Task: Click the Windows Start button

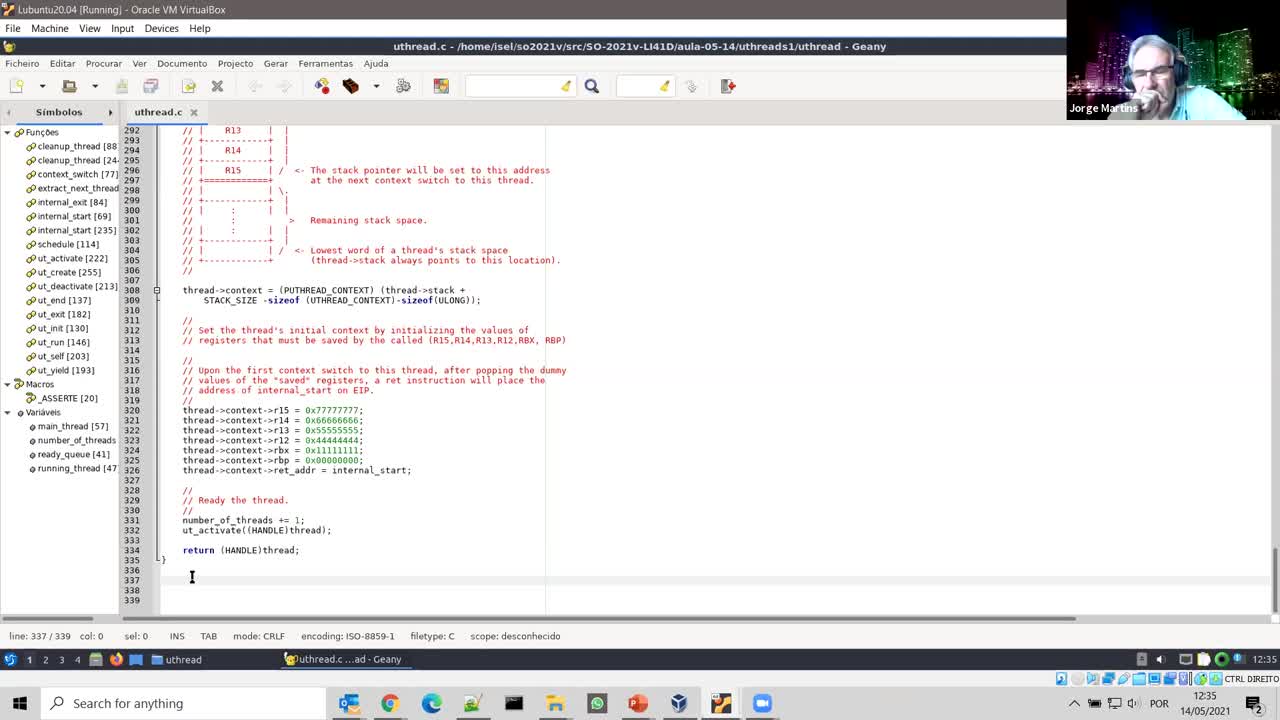Action: [x=19, y=703]
